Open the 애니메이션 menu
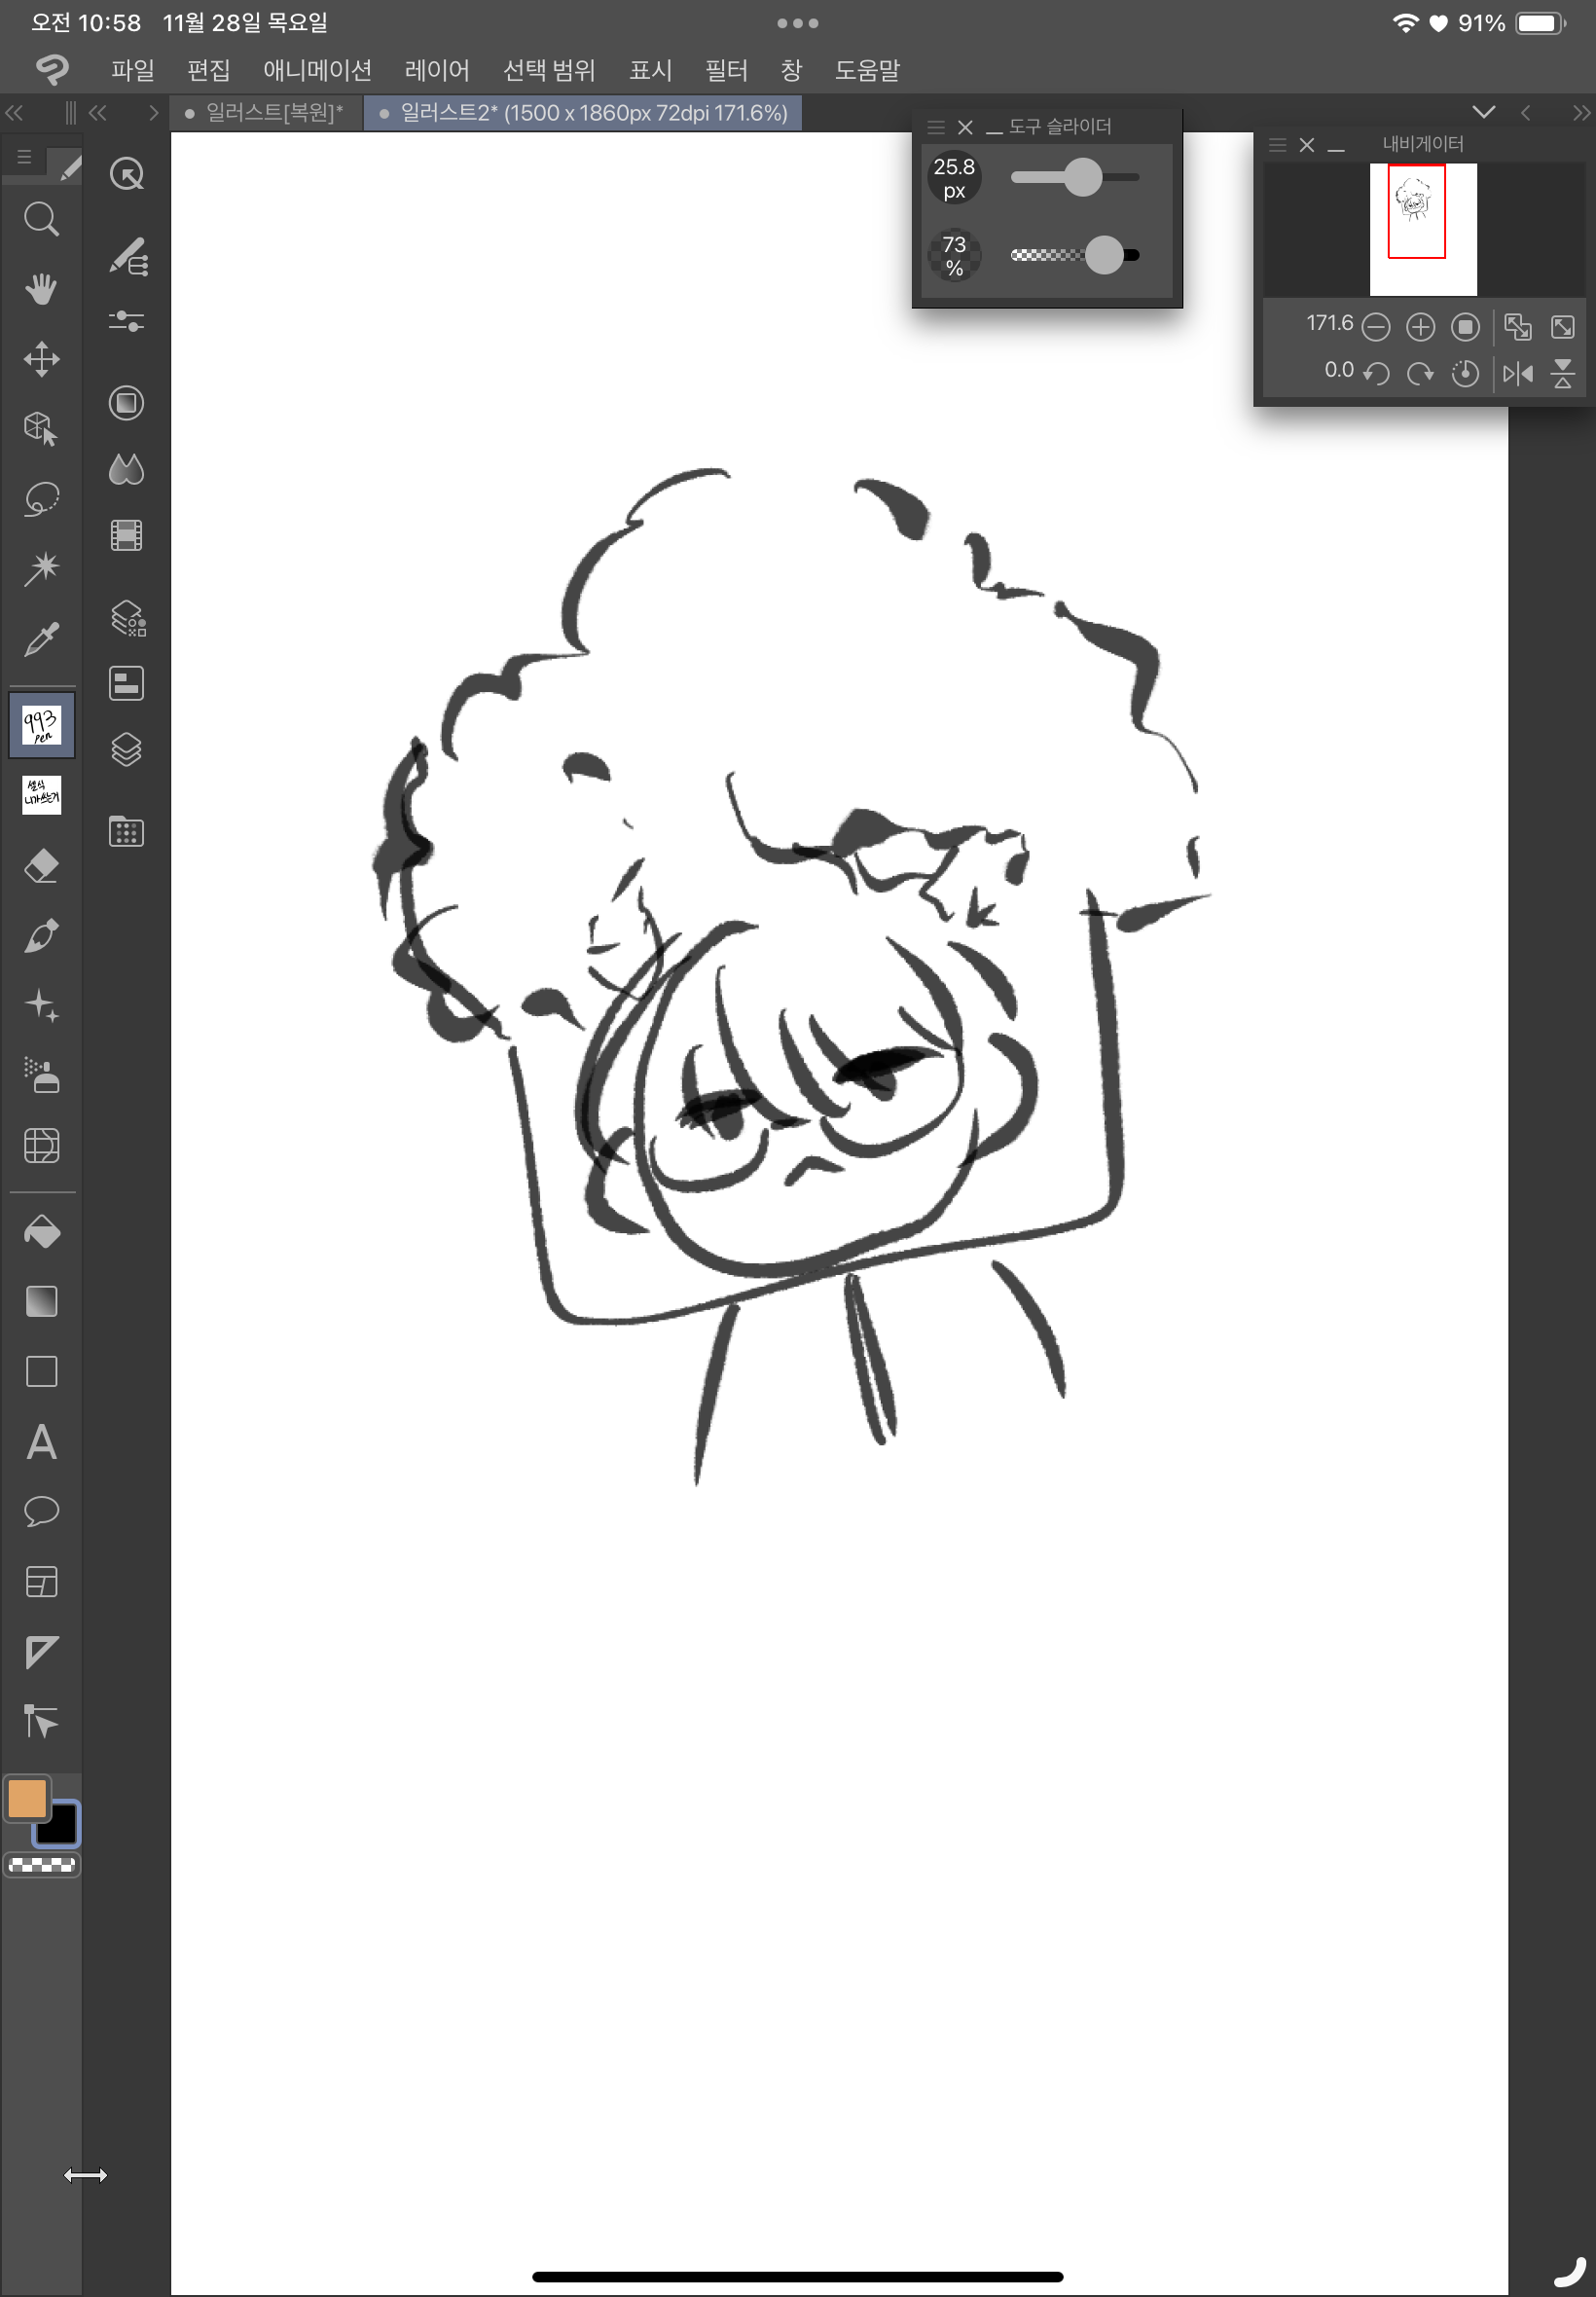Screen dimensions: 1596x2297 coord(317,70)
